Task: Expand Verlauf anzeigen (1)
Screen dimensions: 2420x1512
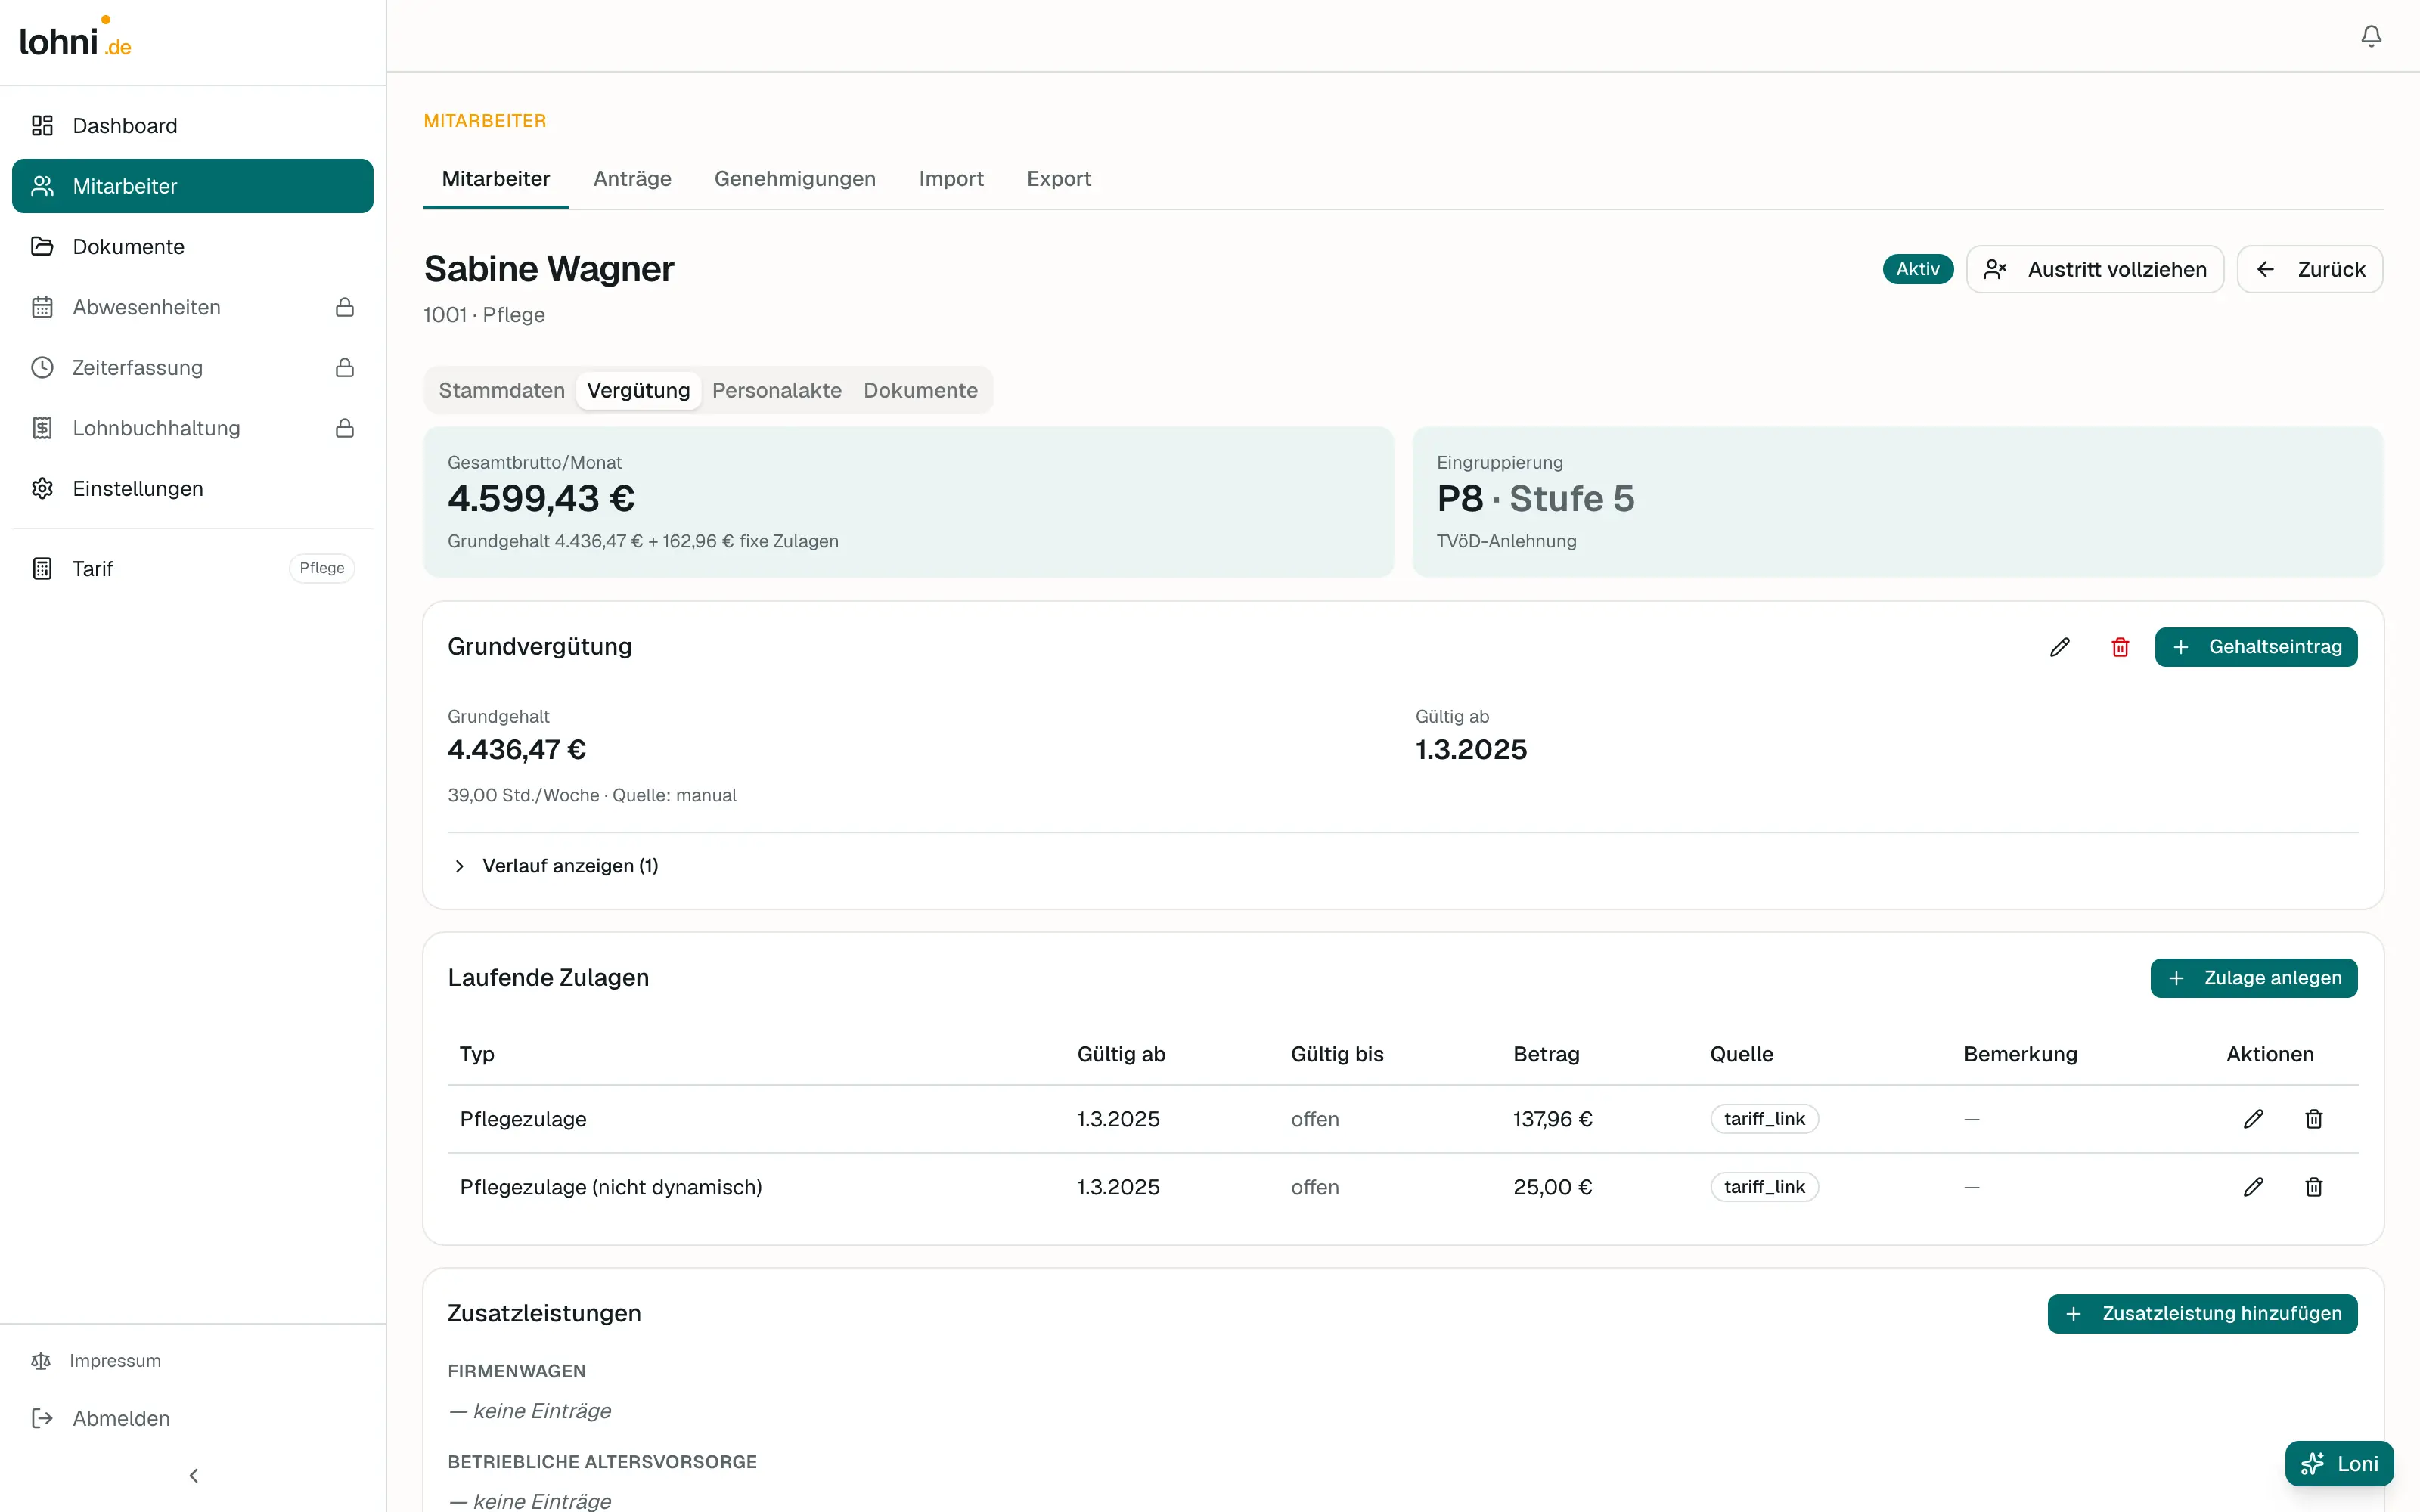Action: click(556, 866)
